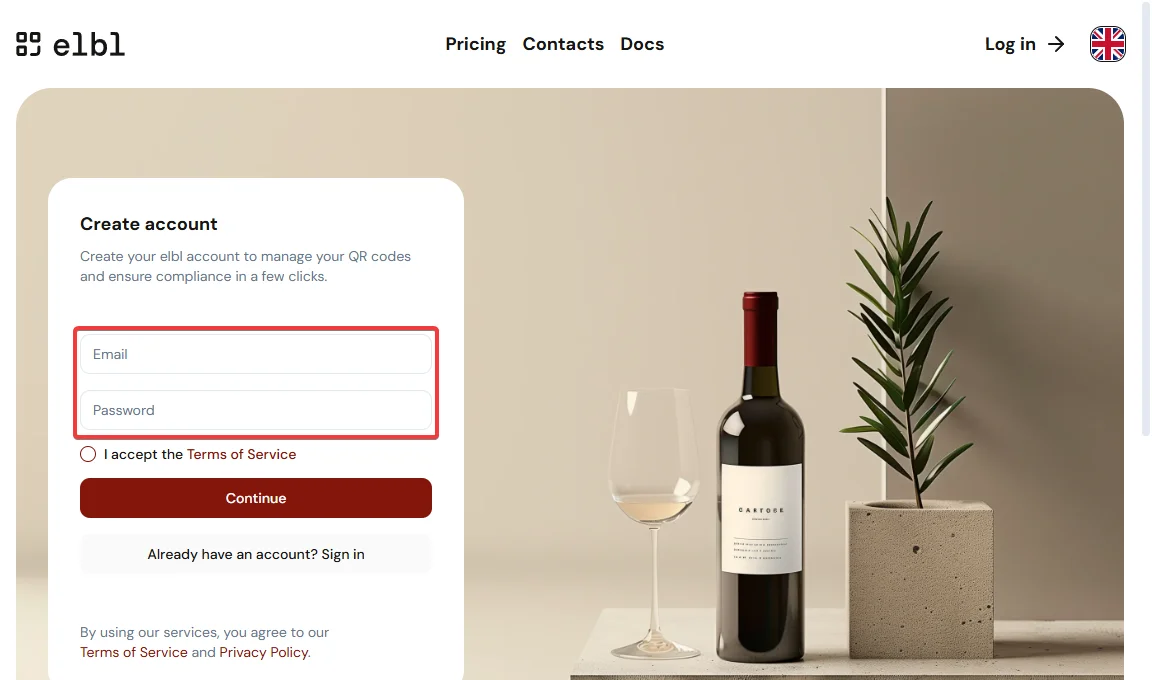Open the Privacy Policy link
This screenshot has height=680, width=1152.
click(x=264, y=652)
